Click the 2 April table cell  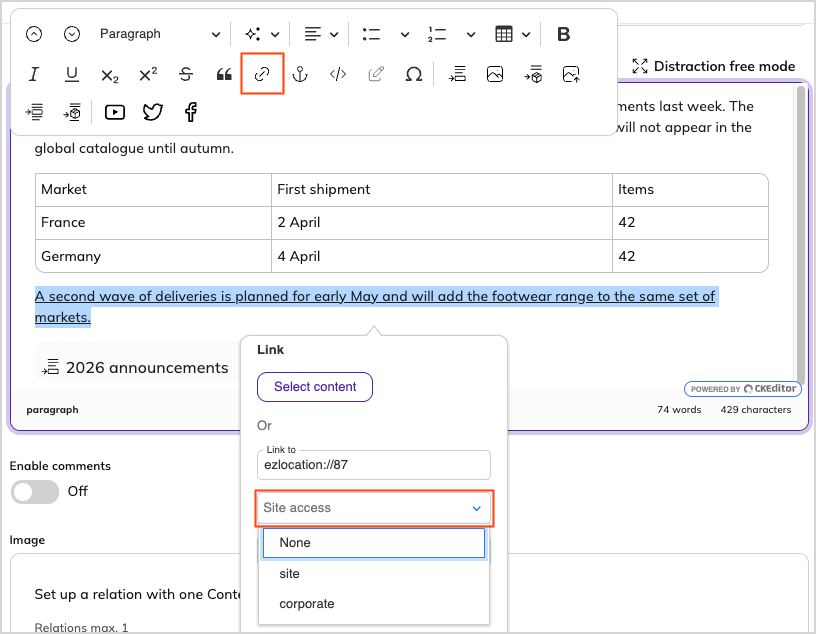click(442, 223)
